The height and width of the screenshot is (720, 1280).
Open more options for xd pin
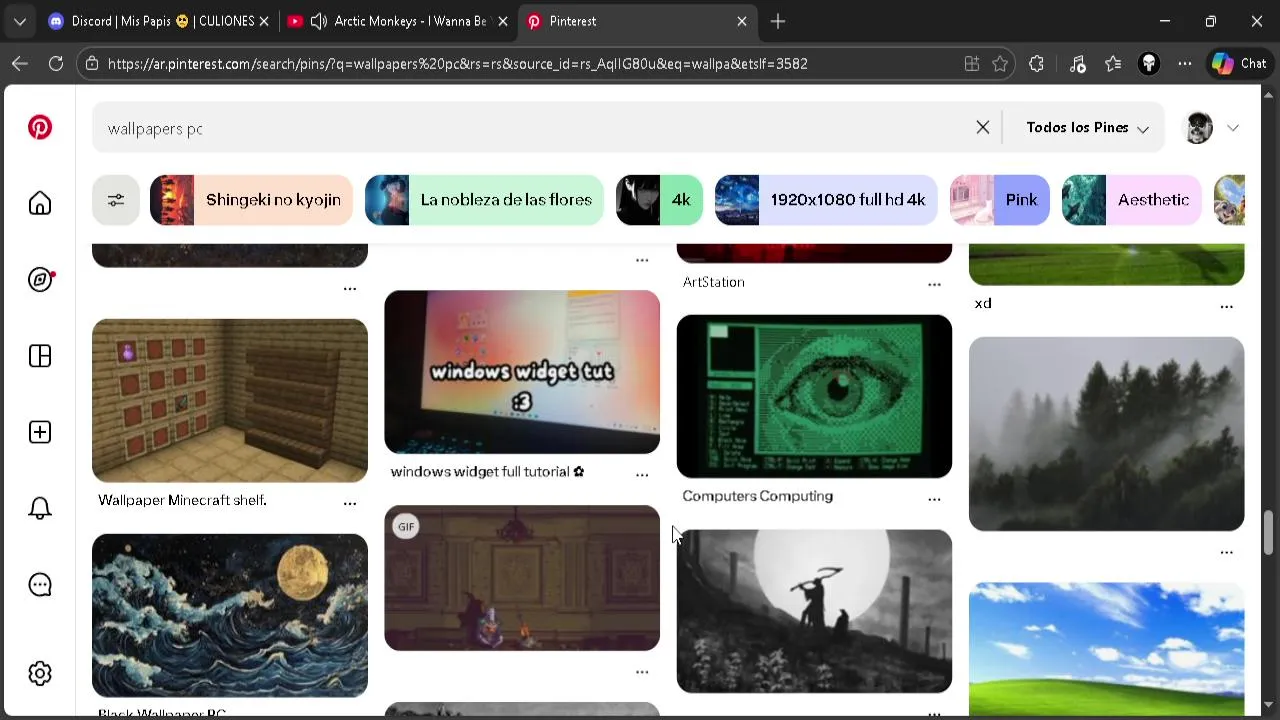pyautogui.click(x=1226, y=306)
